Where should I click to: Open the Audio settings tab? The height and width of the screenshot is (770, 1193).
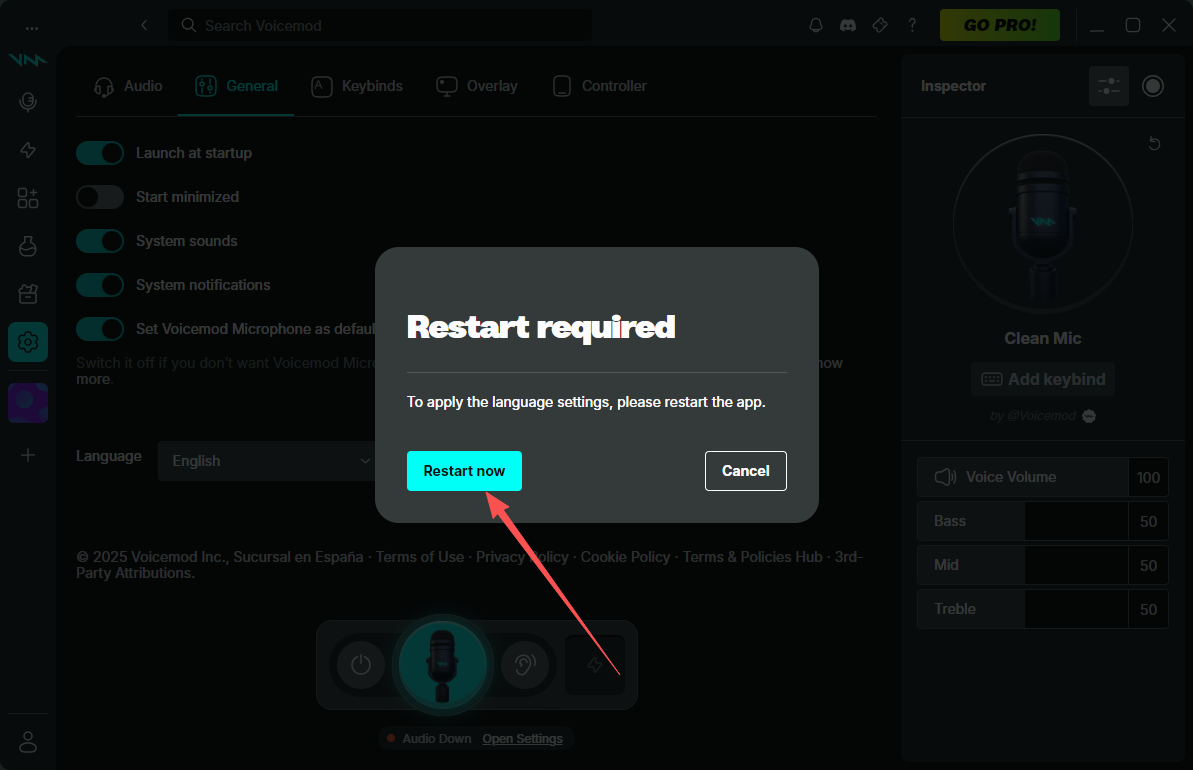pyautogui.click(x=128, y=86)
